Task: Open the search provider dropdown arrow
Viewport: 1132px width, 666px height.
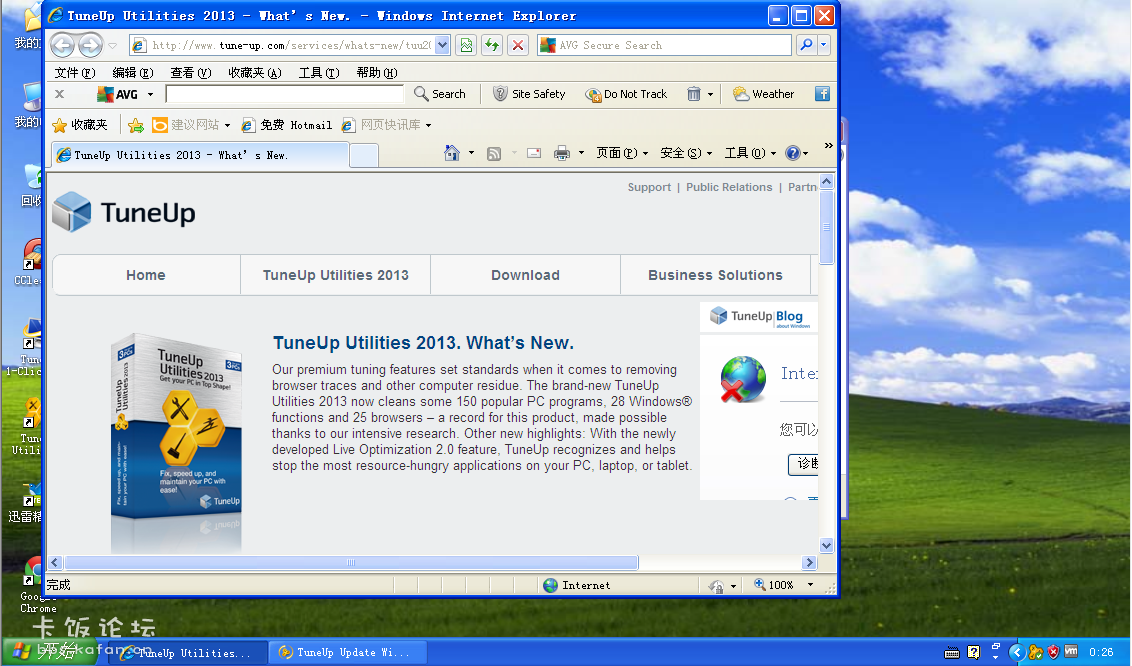Action: point(824,45)
